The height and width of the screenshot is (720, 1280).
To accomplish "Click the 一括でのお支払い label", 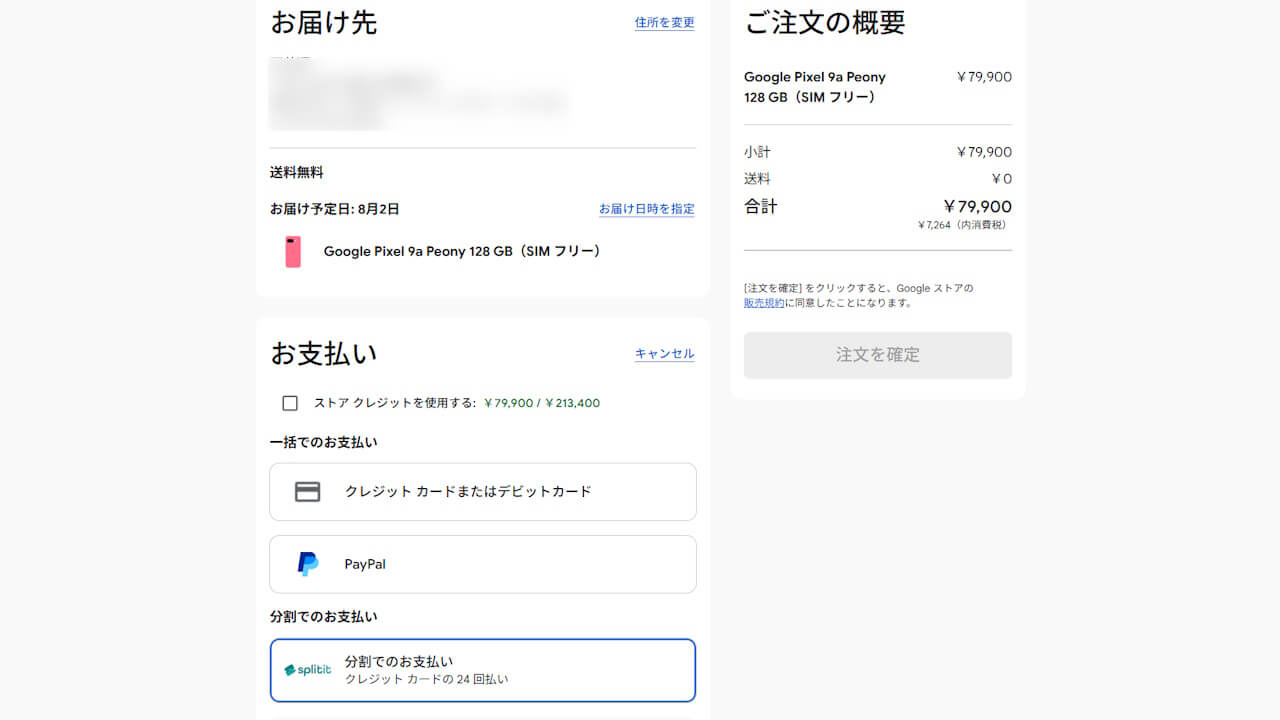I will point(324,442).
